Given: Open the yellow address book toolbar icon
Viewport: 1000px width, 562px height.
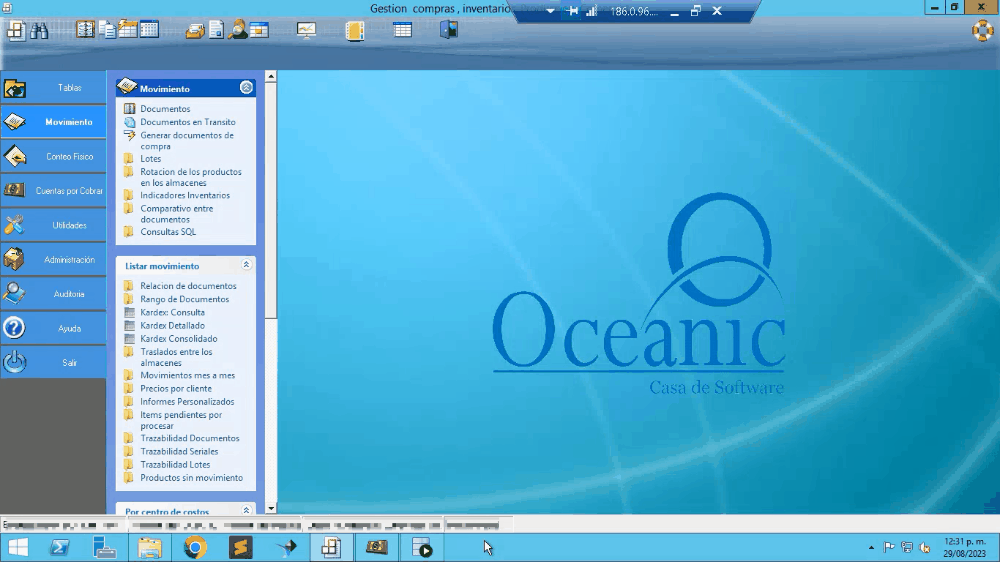Looking at the screenshot, I should 355,30.
